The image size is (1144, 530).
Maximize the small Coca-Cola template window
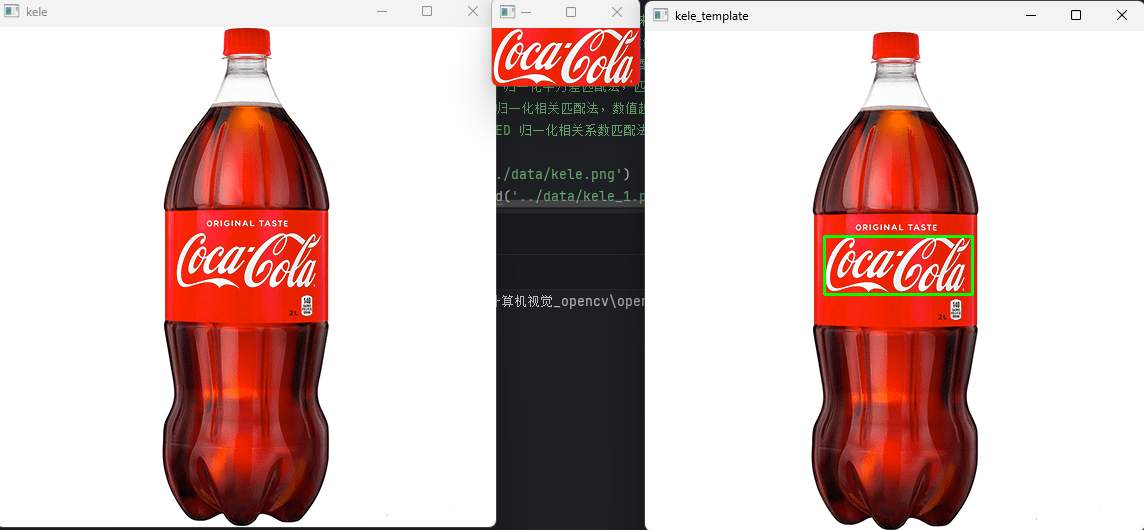571,12
